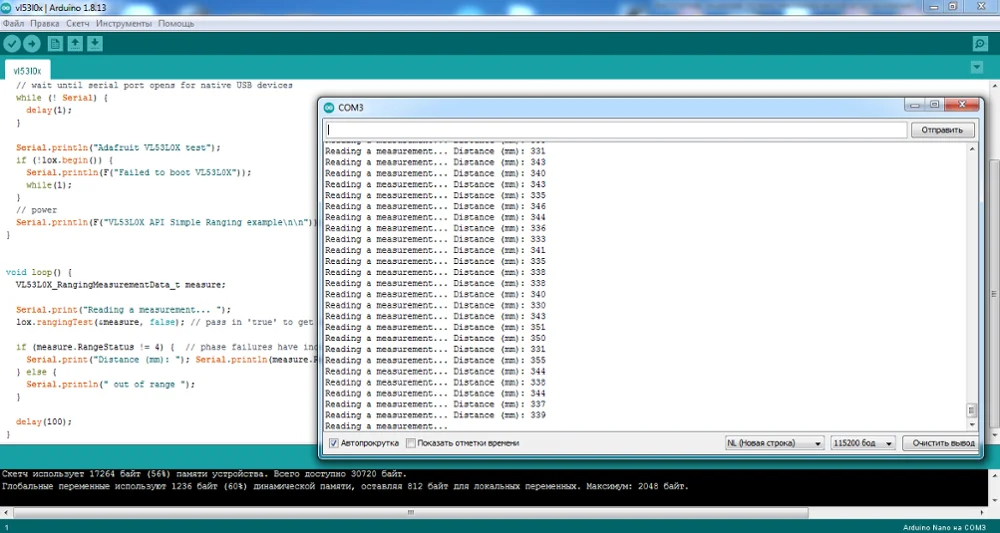The height and width of the screenshot is (533, 1000).
Task: Open the Файл menu
Action: point(13,24)
